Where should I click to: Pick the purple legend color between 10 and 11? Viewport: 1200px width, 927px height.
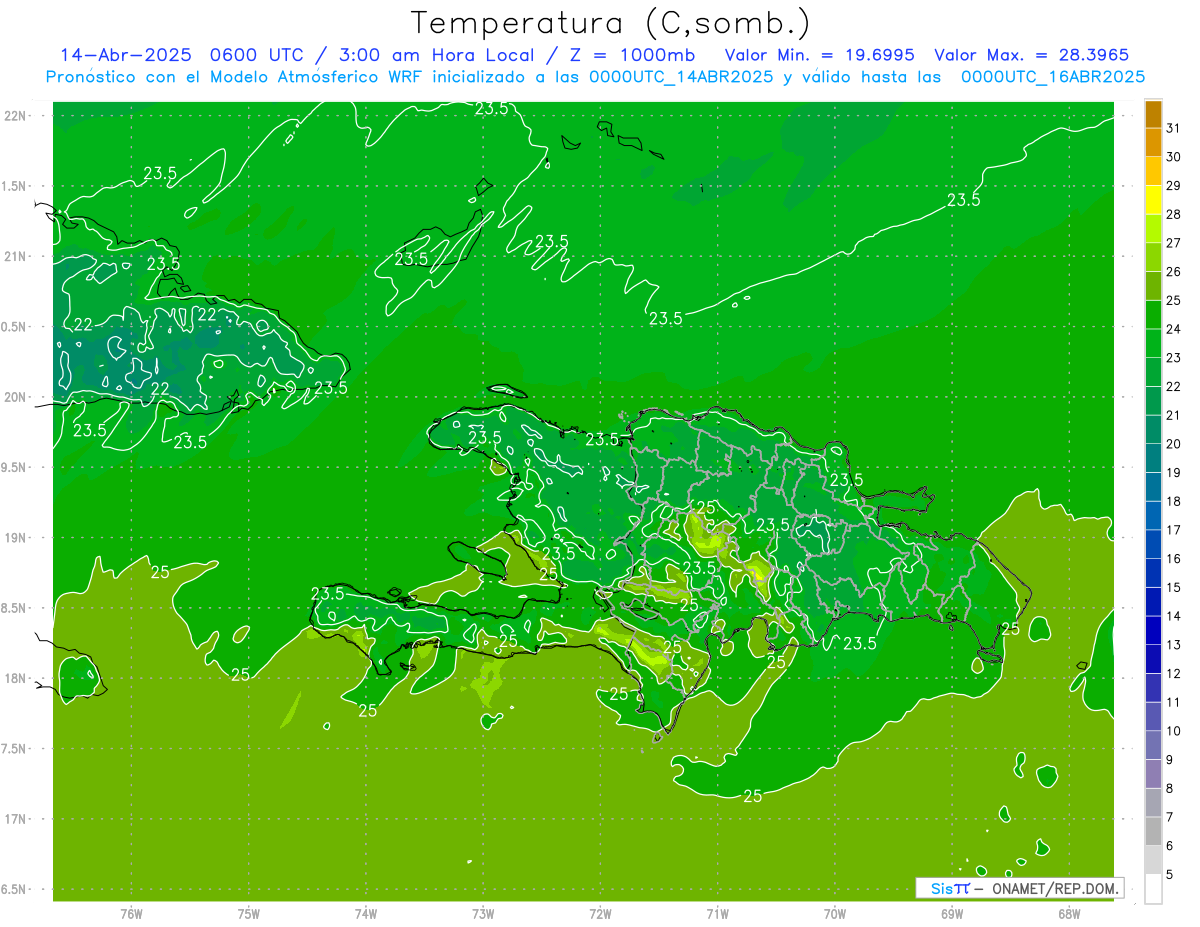[x=1153, y=717]
